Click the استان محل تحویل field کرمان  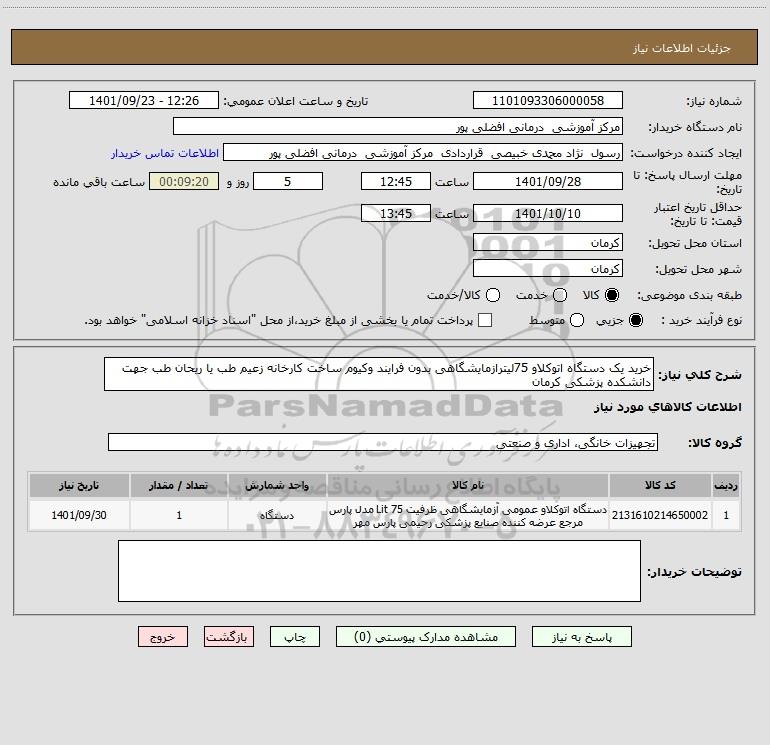[548, 242]
